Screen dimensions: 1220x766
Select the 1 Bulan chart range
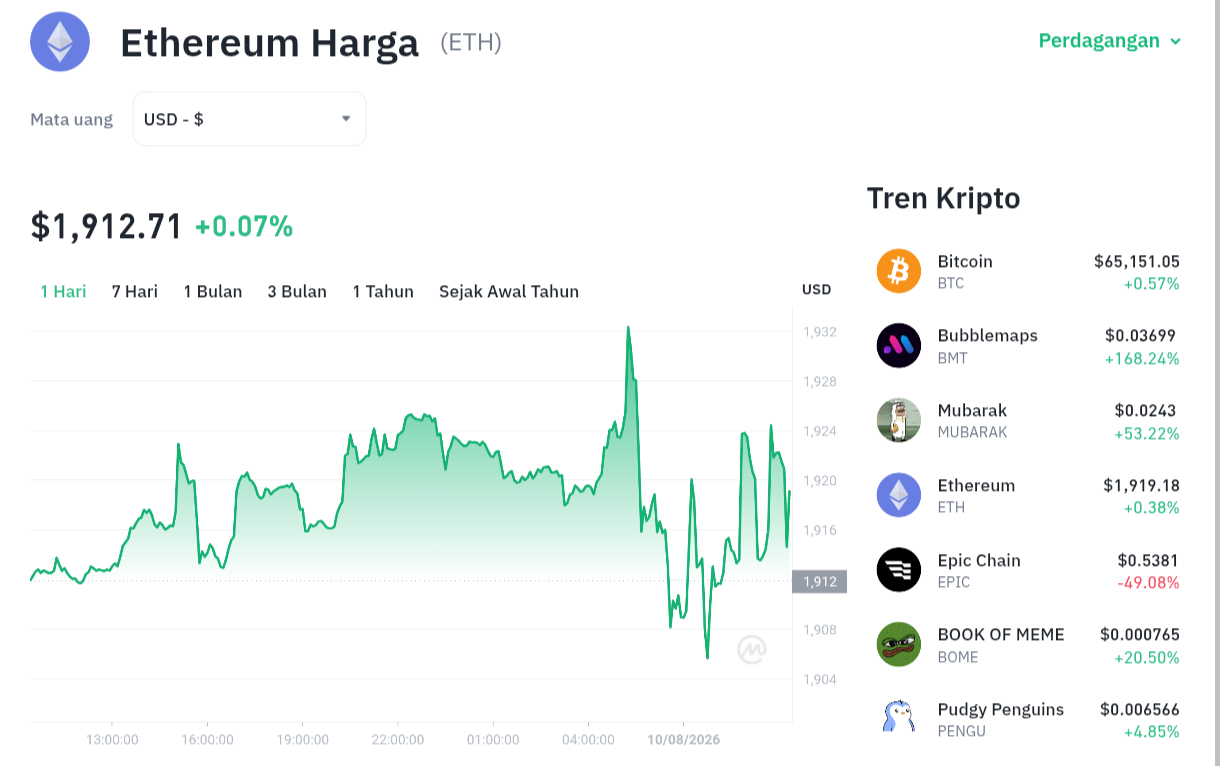point(213,291)
